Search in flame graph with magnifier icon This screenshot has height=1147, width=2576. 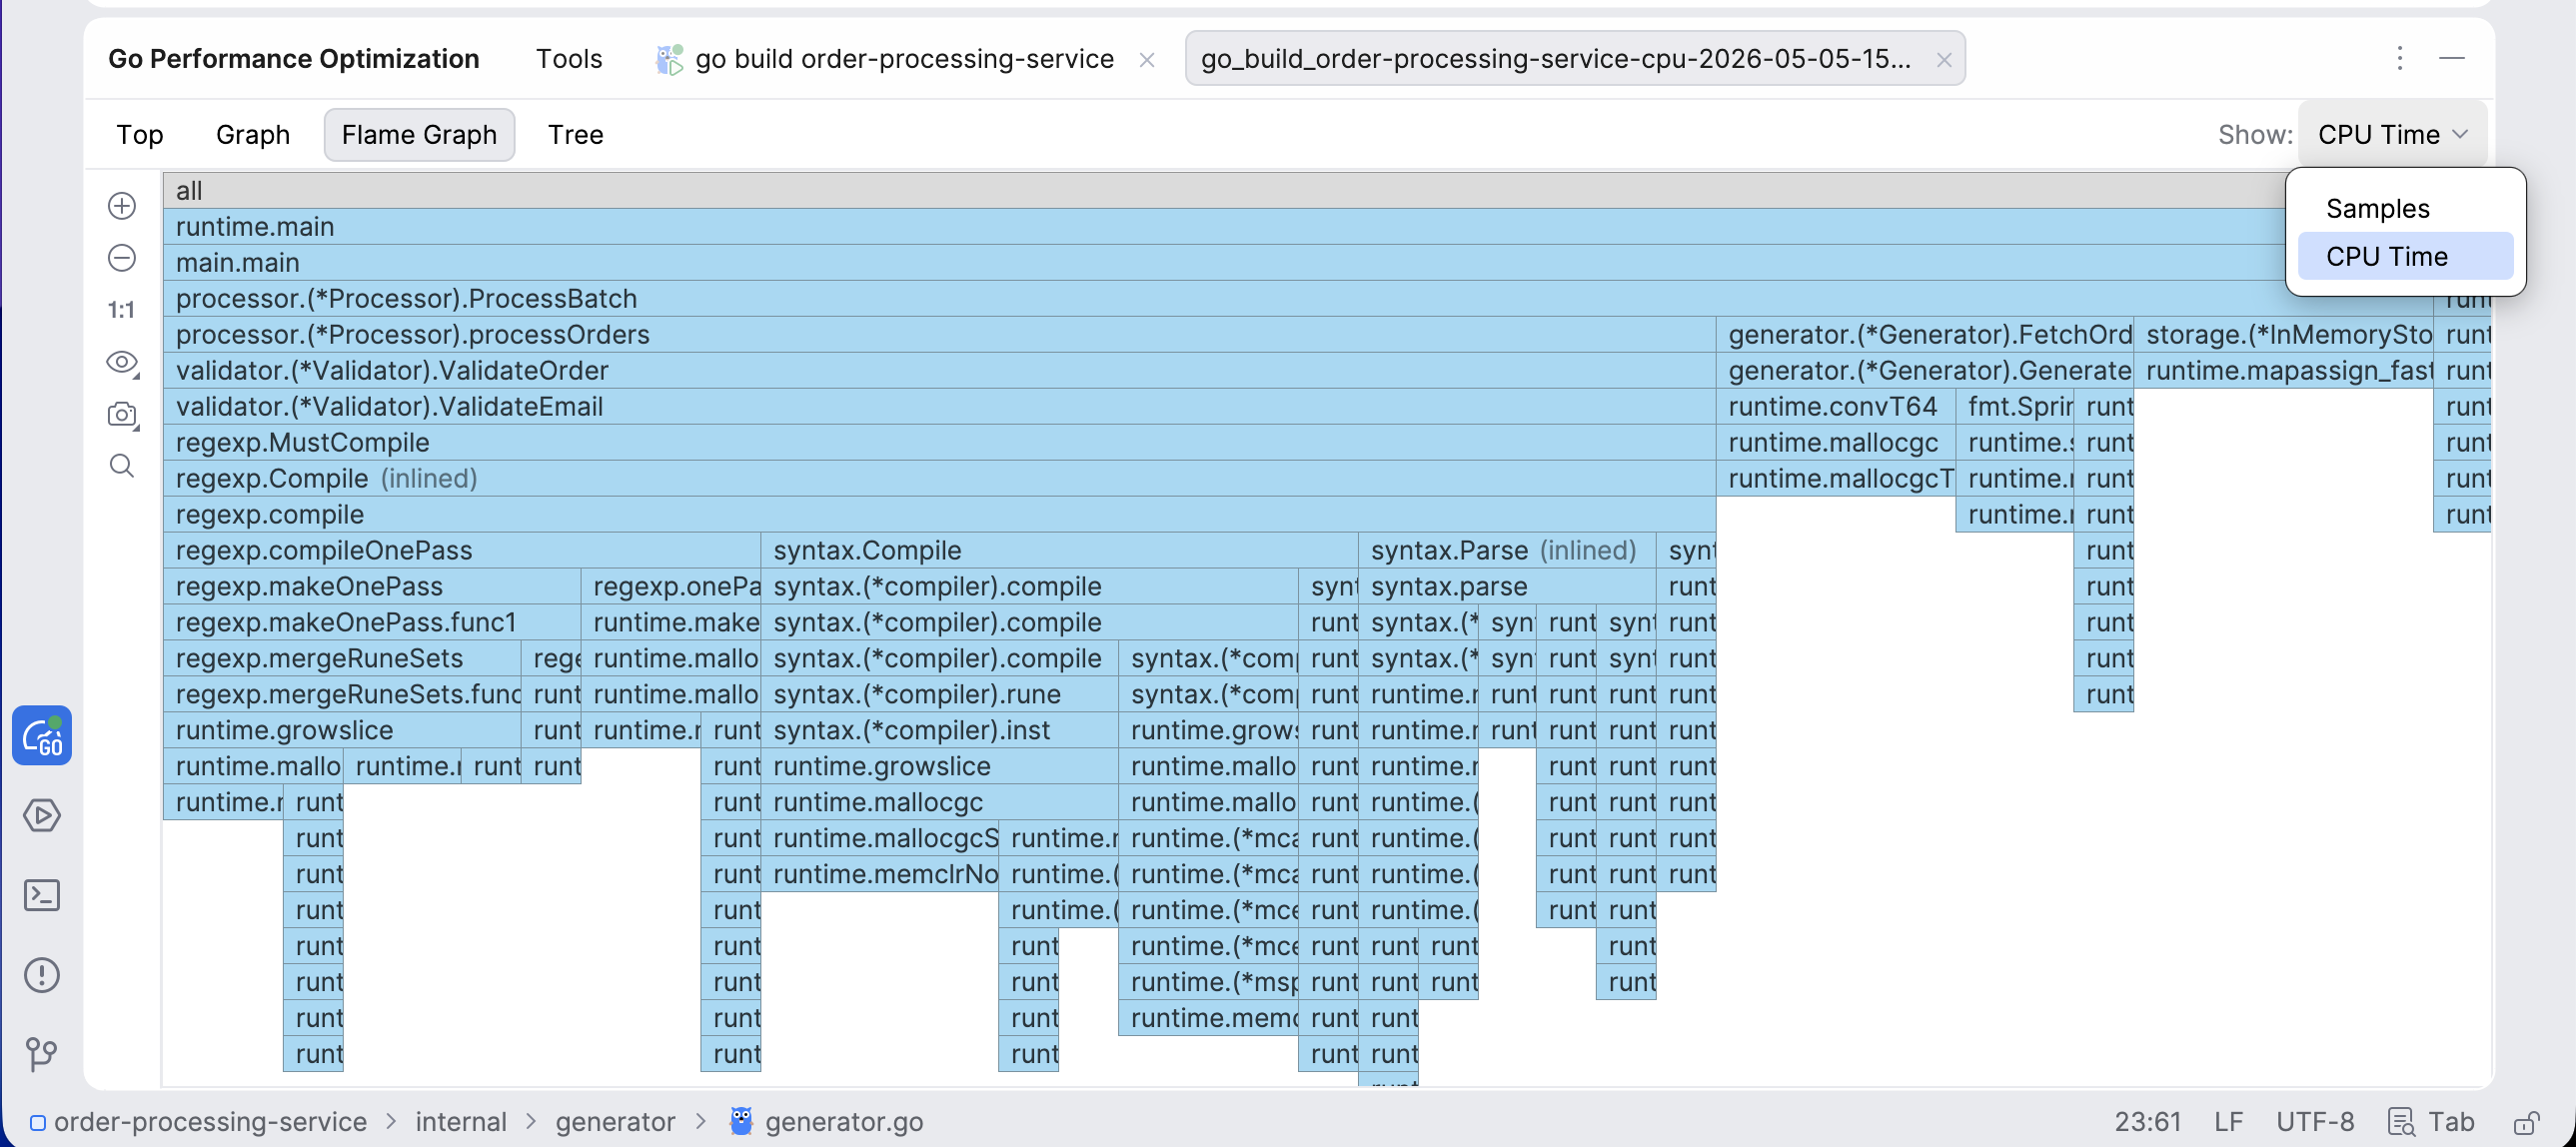pos(122,466)
